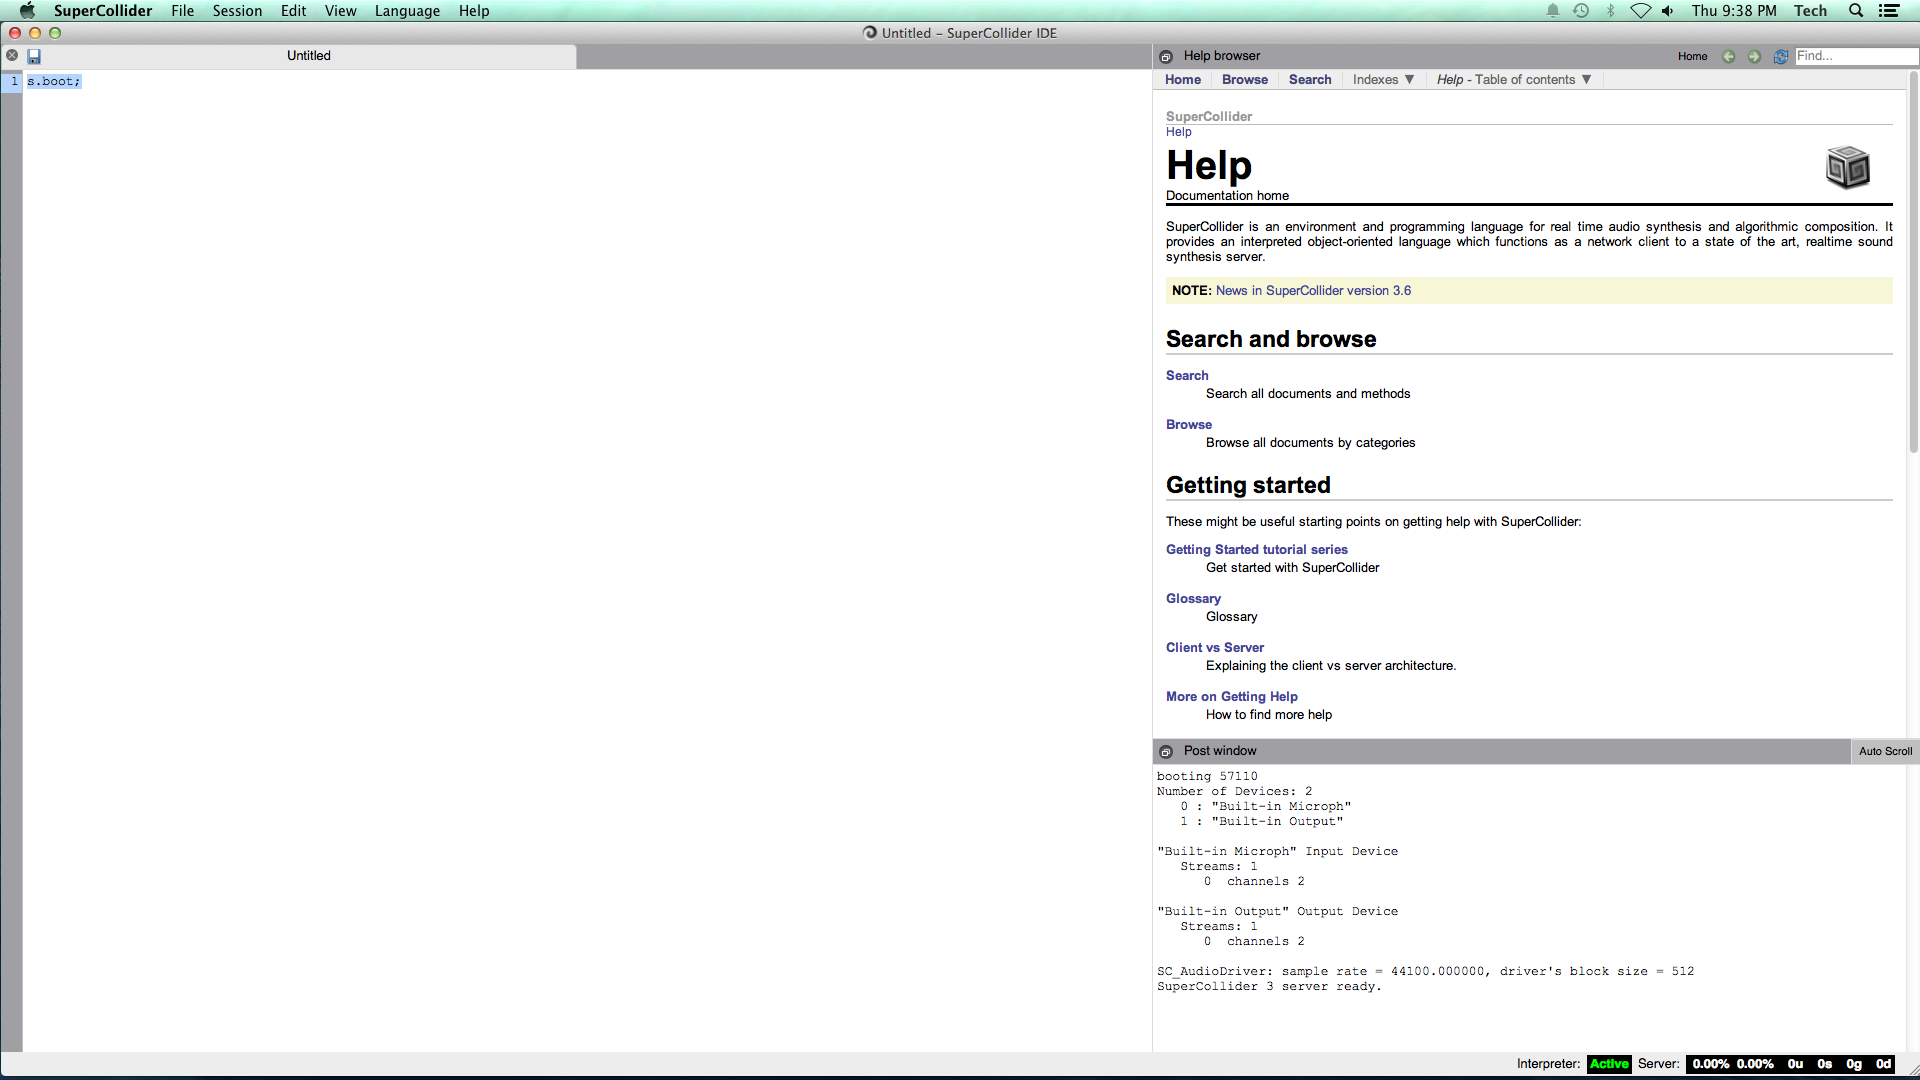Screen dimensions: 1920x1080
Task: Open the Help menu in menu bar
Action: 474,11
